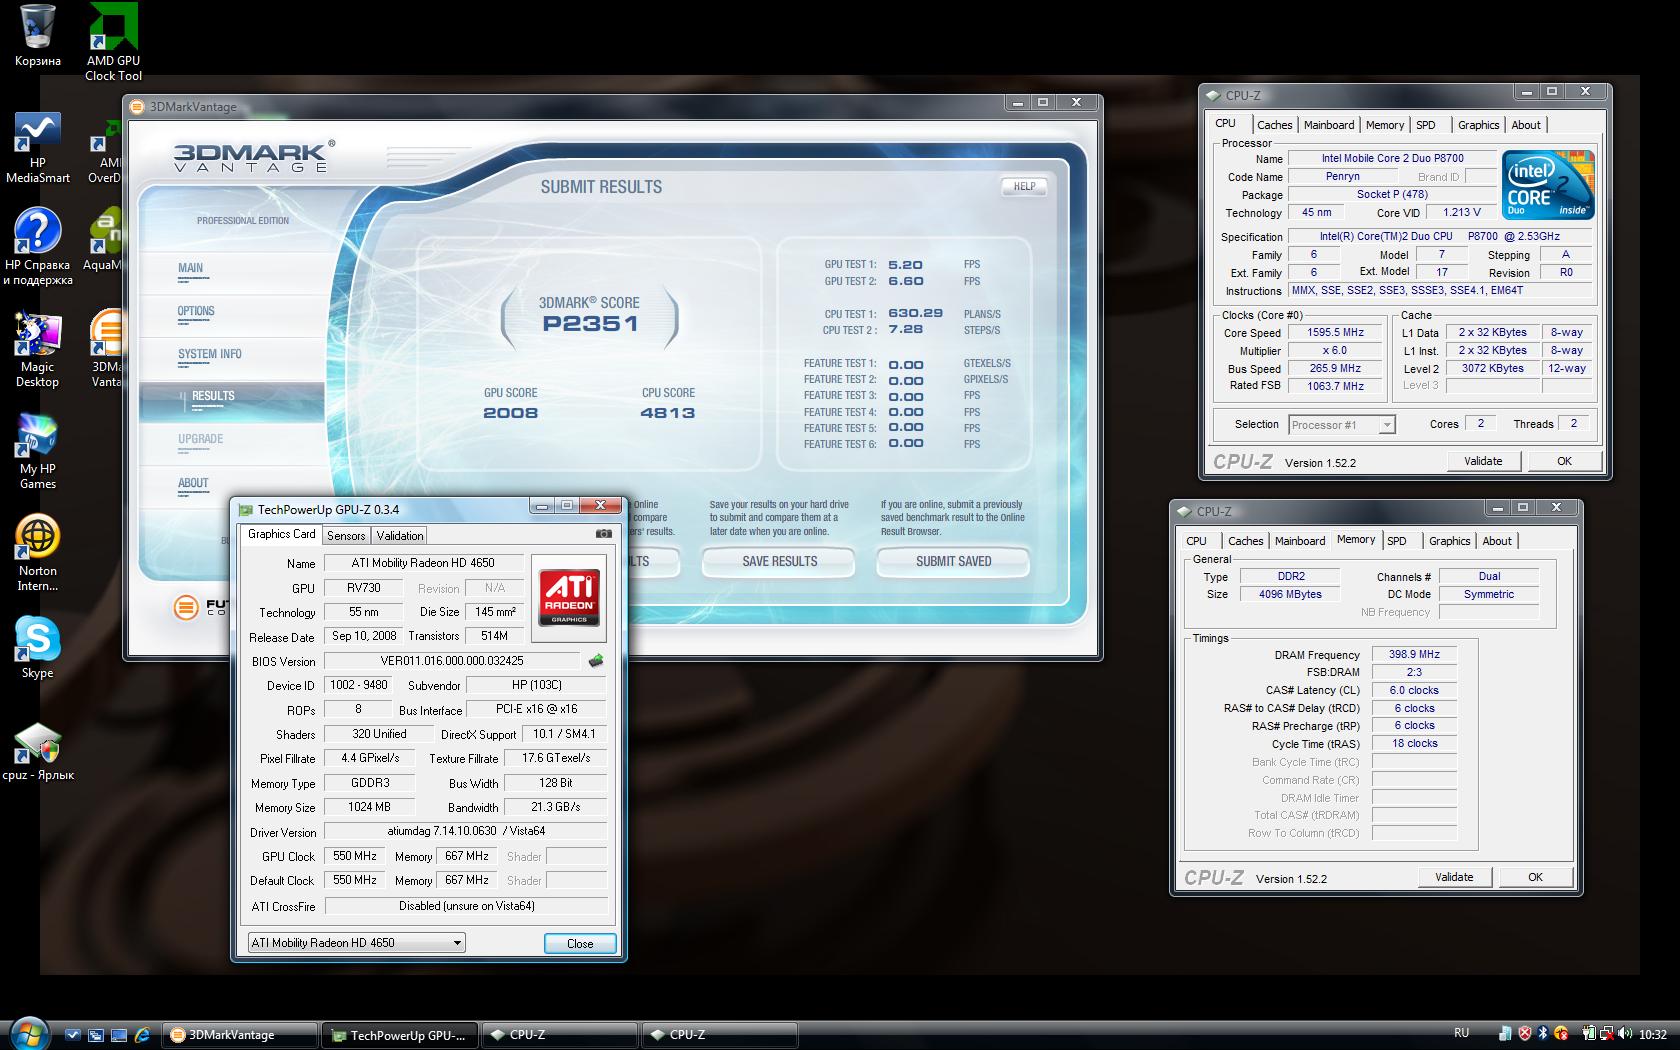Open Magic Desktop icon
Image resolution: width=1680 pixels, height=1050 pixels.
pyautogui.click(x=38, y=350)
